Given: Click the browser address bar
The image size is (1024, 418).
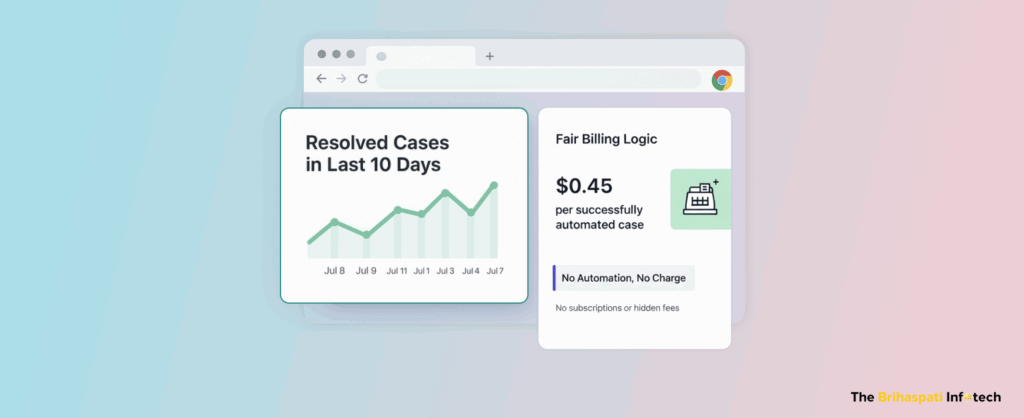Looking at the screenshot, I should click(538, 79).
